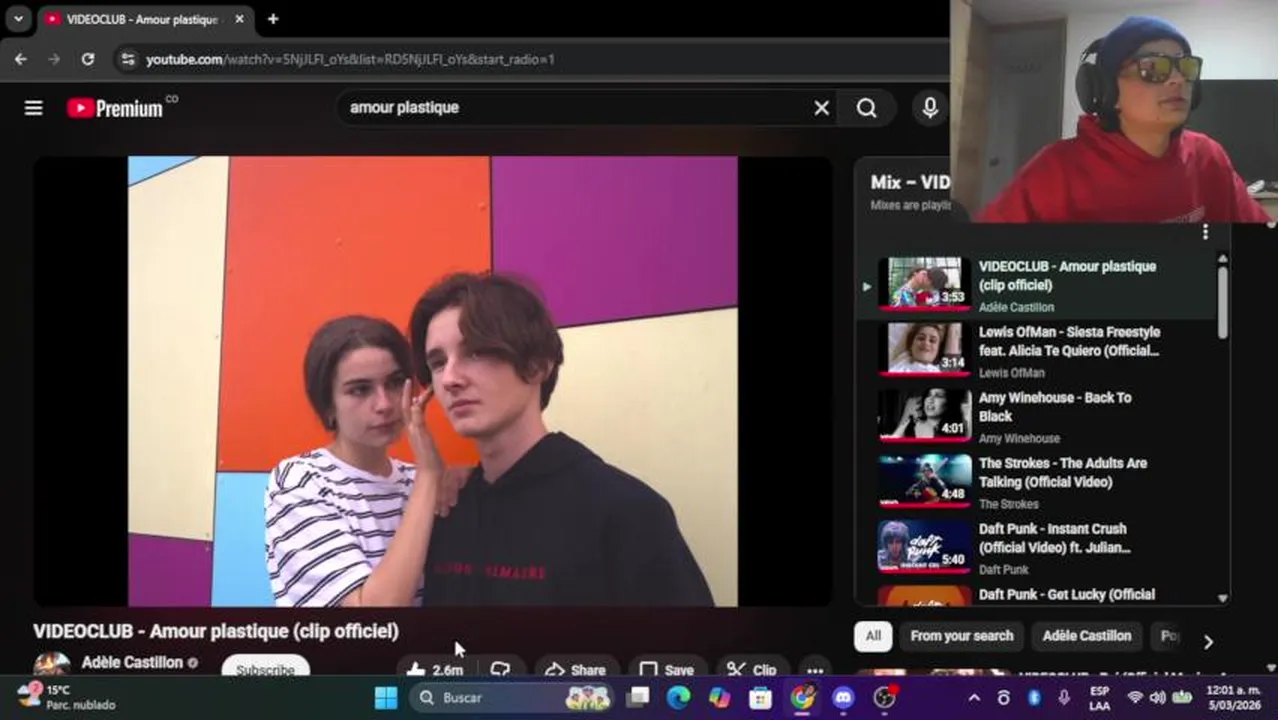Share the video
The height and width of the screenshot is (720, 1278).
pyautogui.click(x=575, y=669)
